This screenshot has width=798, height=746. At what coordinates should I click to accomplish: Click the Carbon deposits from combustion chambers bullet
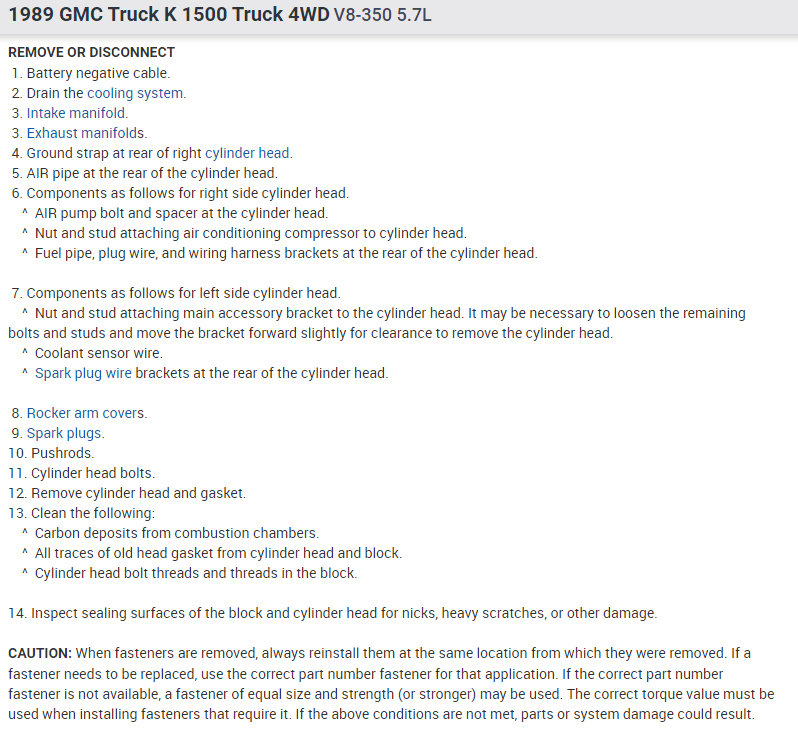(x=177, y=533)
